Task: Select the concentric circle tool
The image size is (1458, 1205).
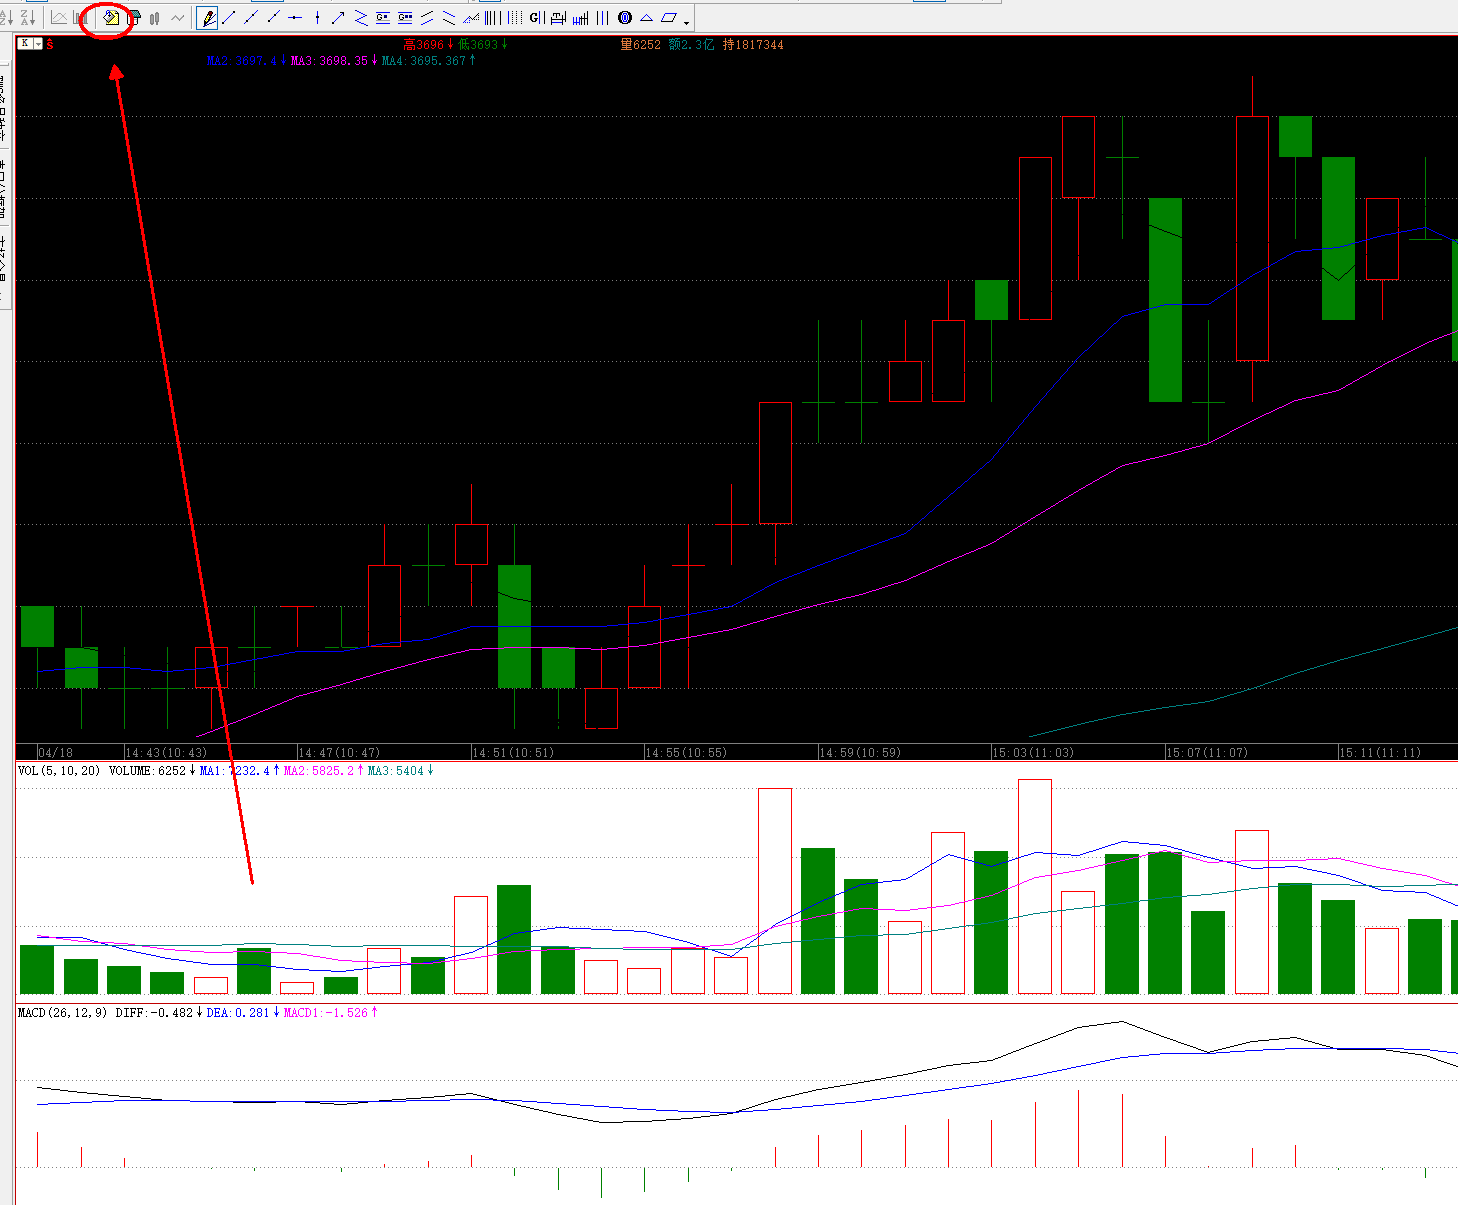Action: 625,18
